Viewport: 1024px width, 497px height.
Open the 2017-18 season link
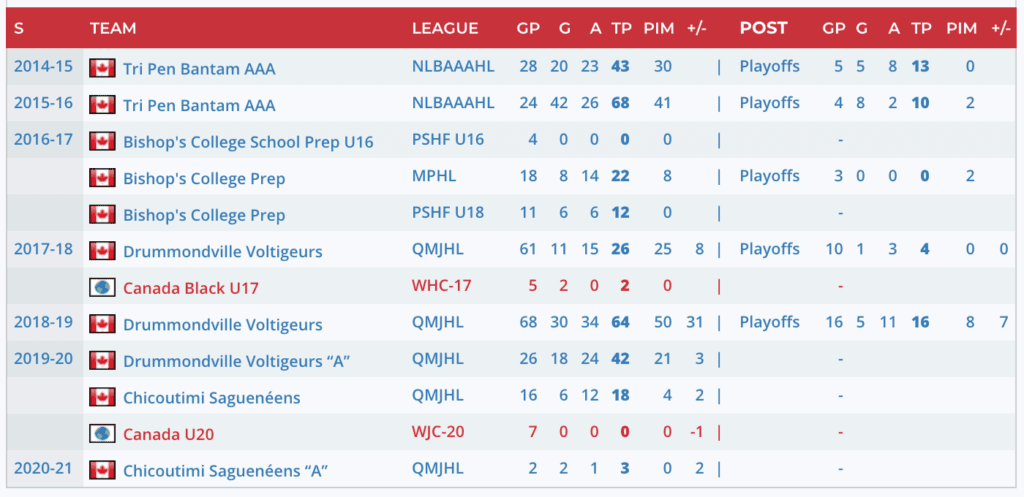[x=42, y=249]
